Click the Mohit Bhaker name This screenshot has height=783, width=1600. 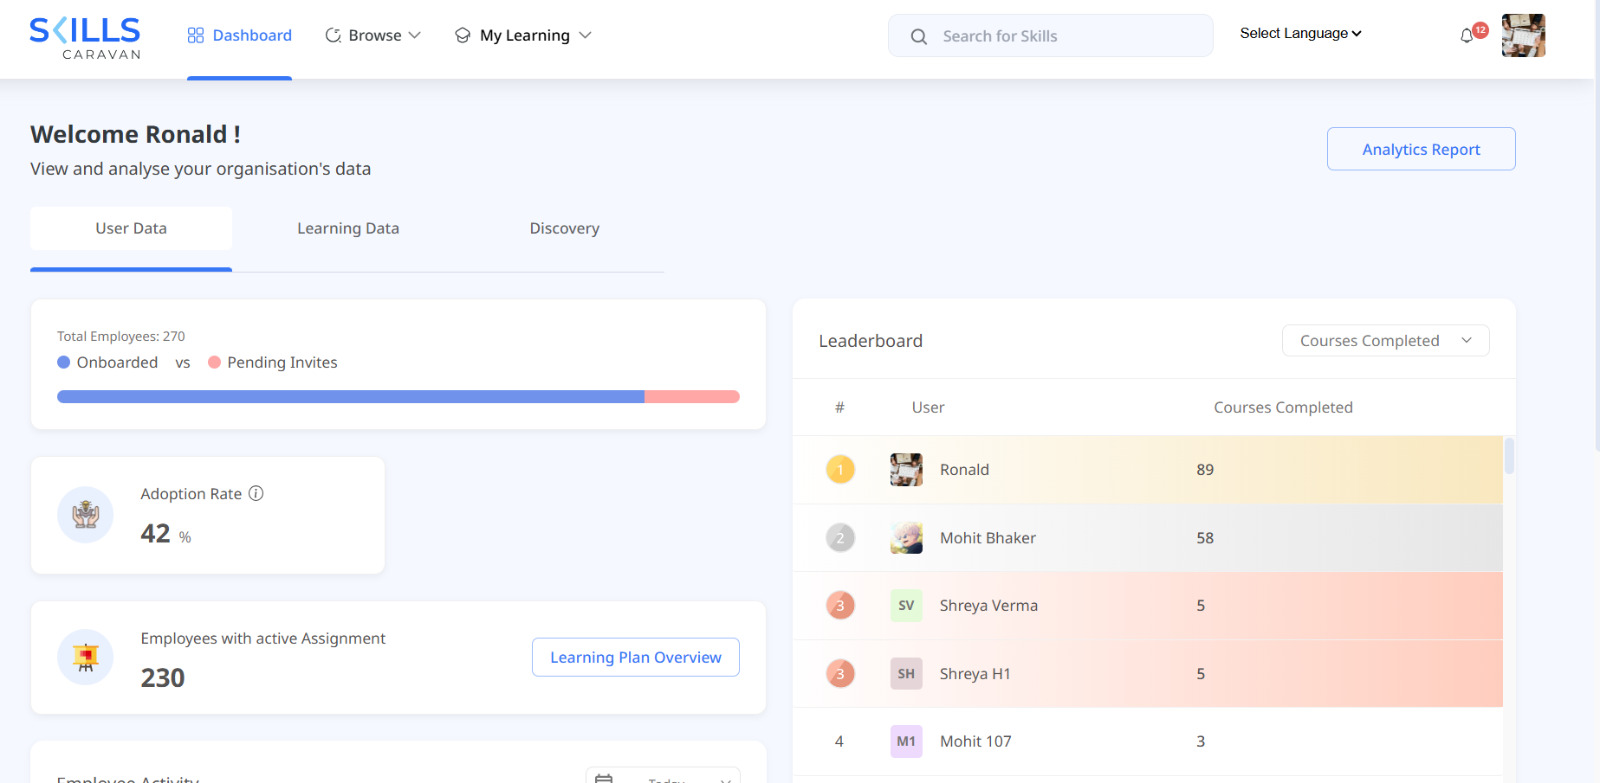click(x=988, y=538)
